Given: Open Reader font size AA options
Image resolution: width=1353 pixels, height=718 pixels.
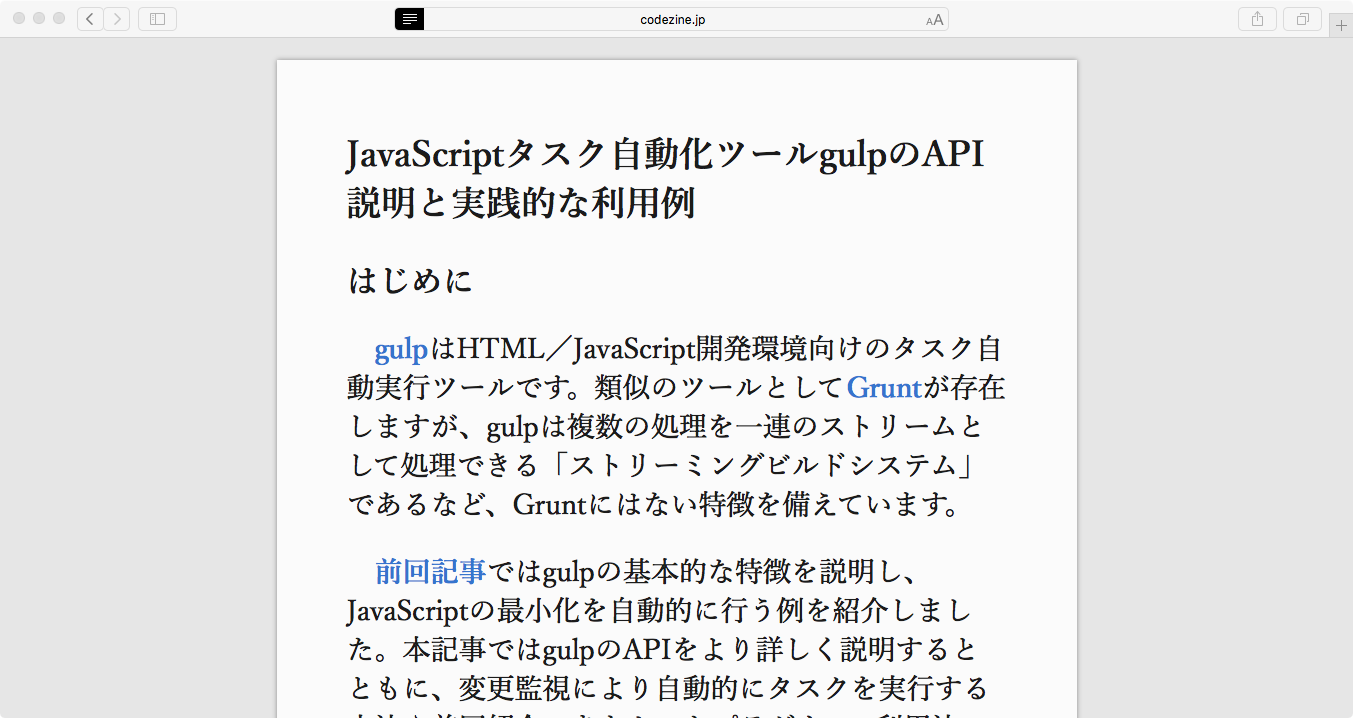Looking at the screenshot, I should point(935,20).
